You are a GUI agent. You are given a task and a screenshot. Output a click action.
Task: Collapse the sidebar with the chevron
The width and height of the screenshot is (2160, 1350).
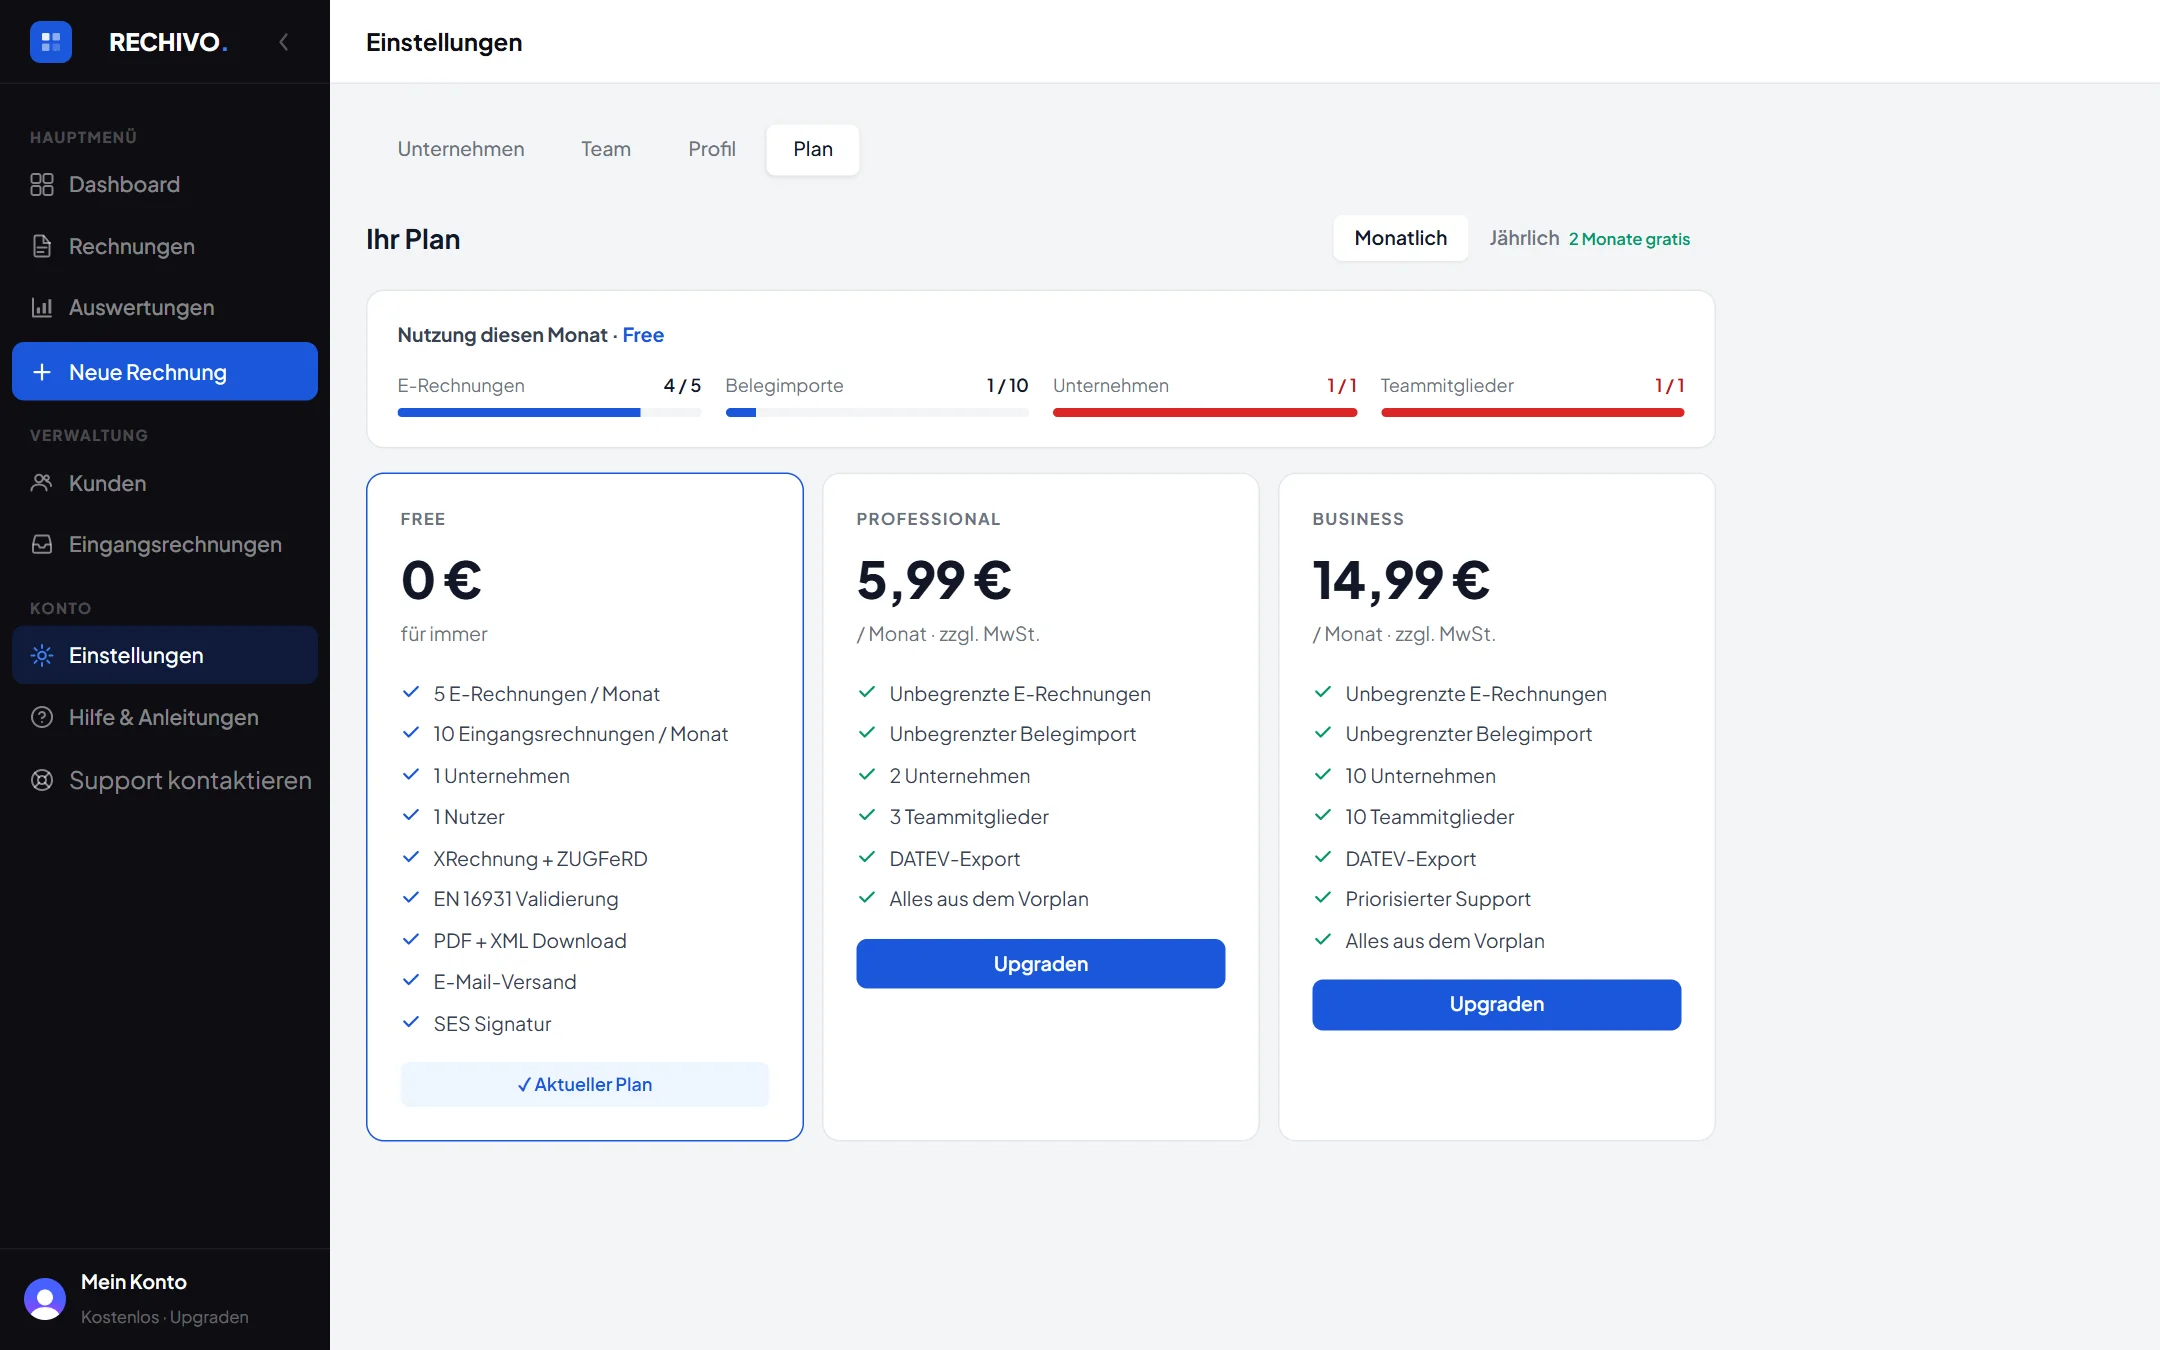coord(284,42)
